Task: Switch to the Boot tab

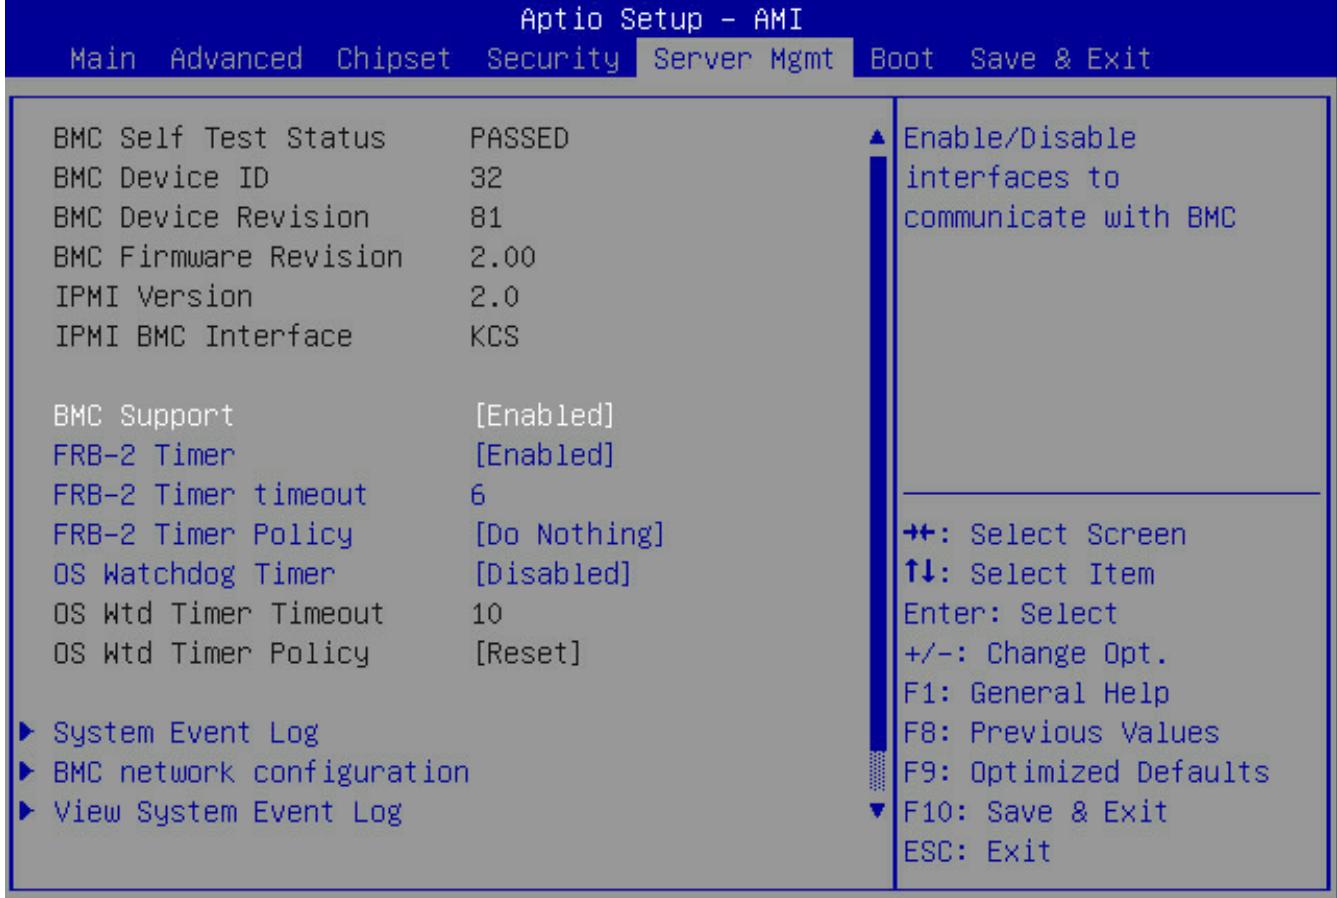Action: pos(902,59)
